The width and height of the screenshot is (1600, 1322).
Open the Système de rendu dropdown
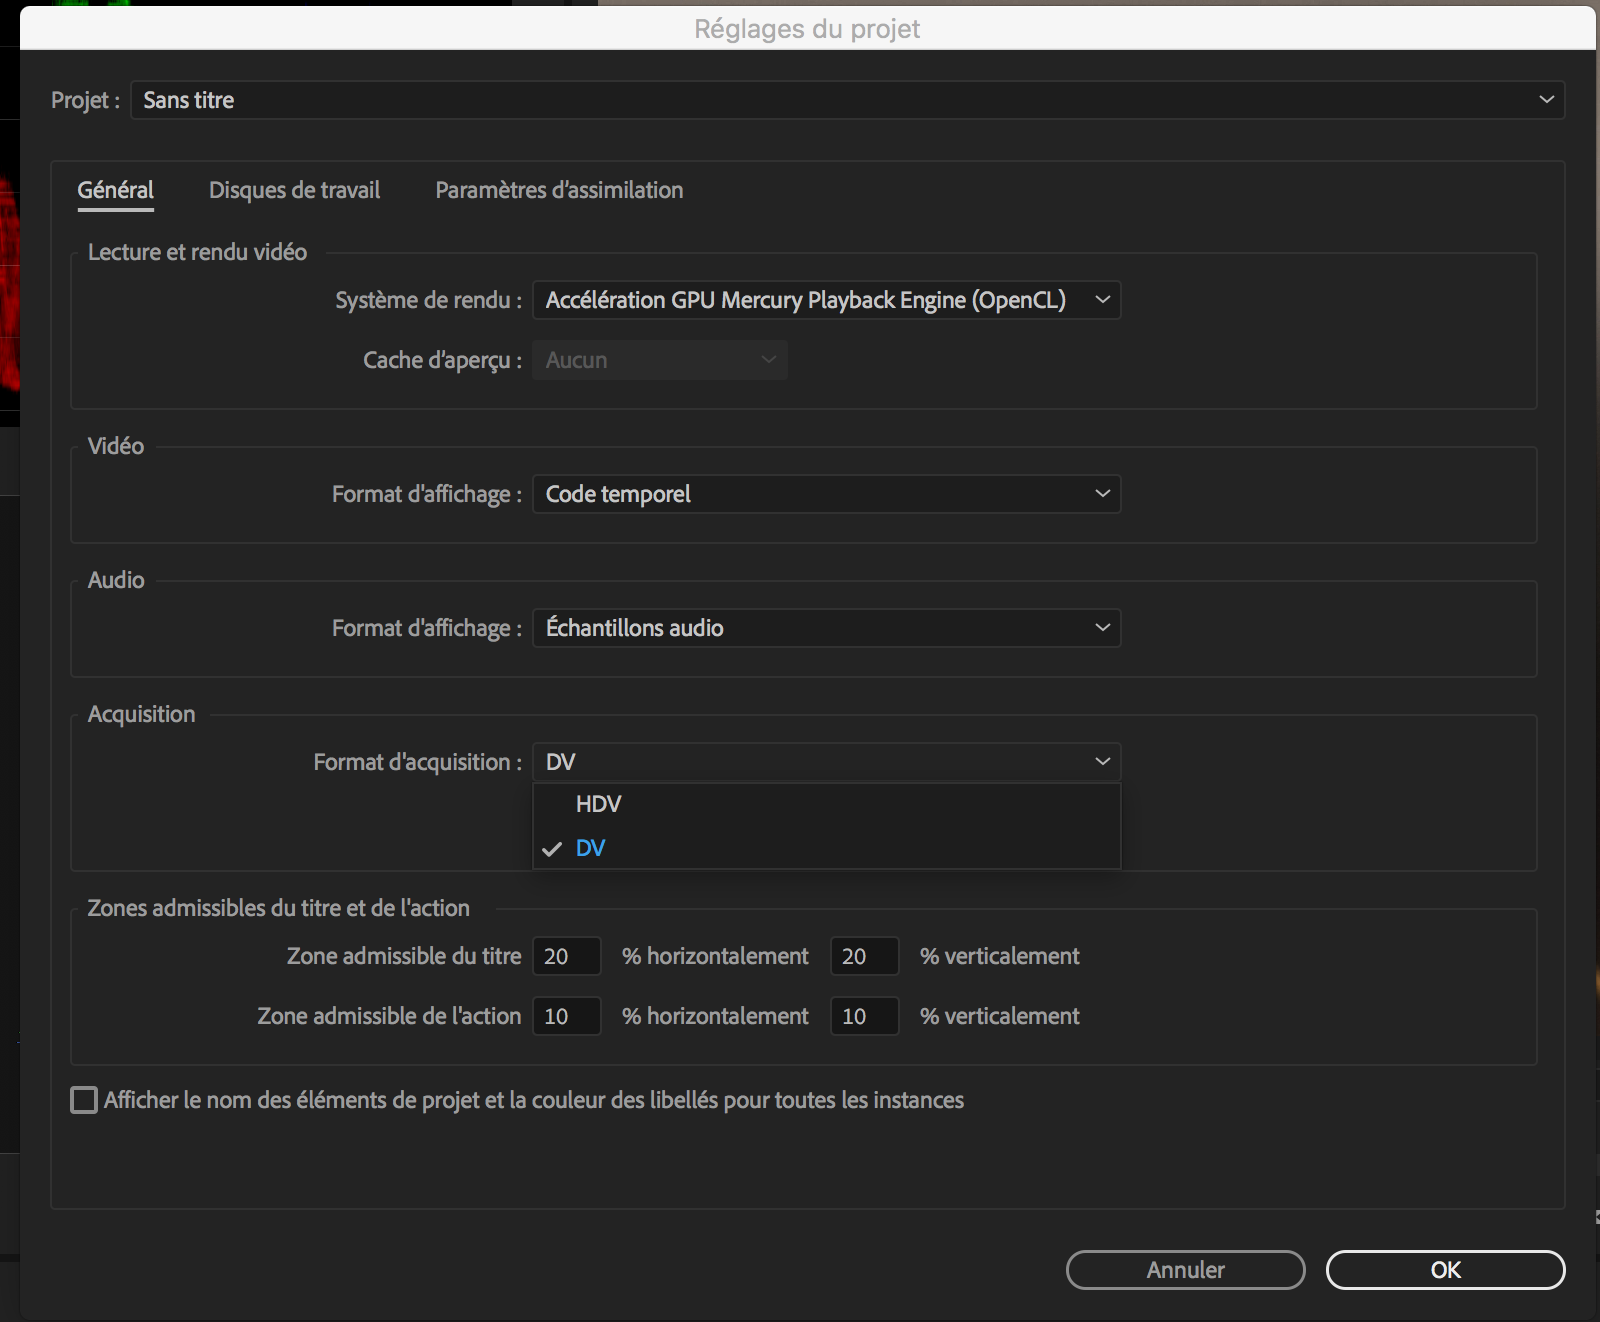(x=826, y=300)
